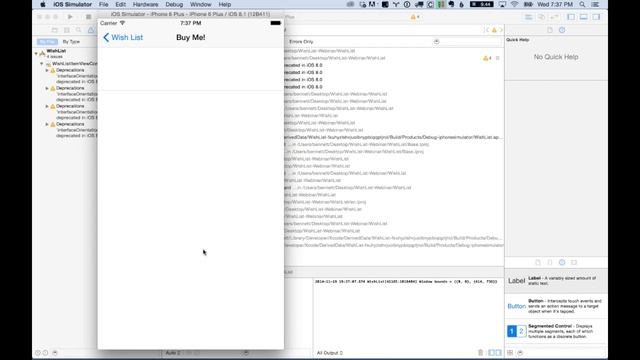Open the Edit menu
Image resolution: width=640 pixels, height=360 pixels.
click(120, 4)
